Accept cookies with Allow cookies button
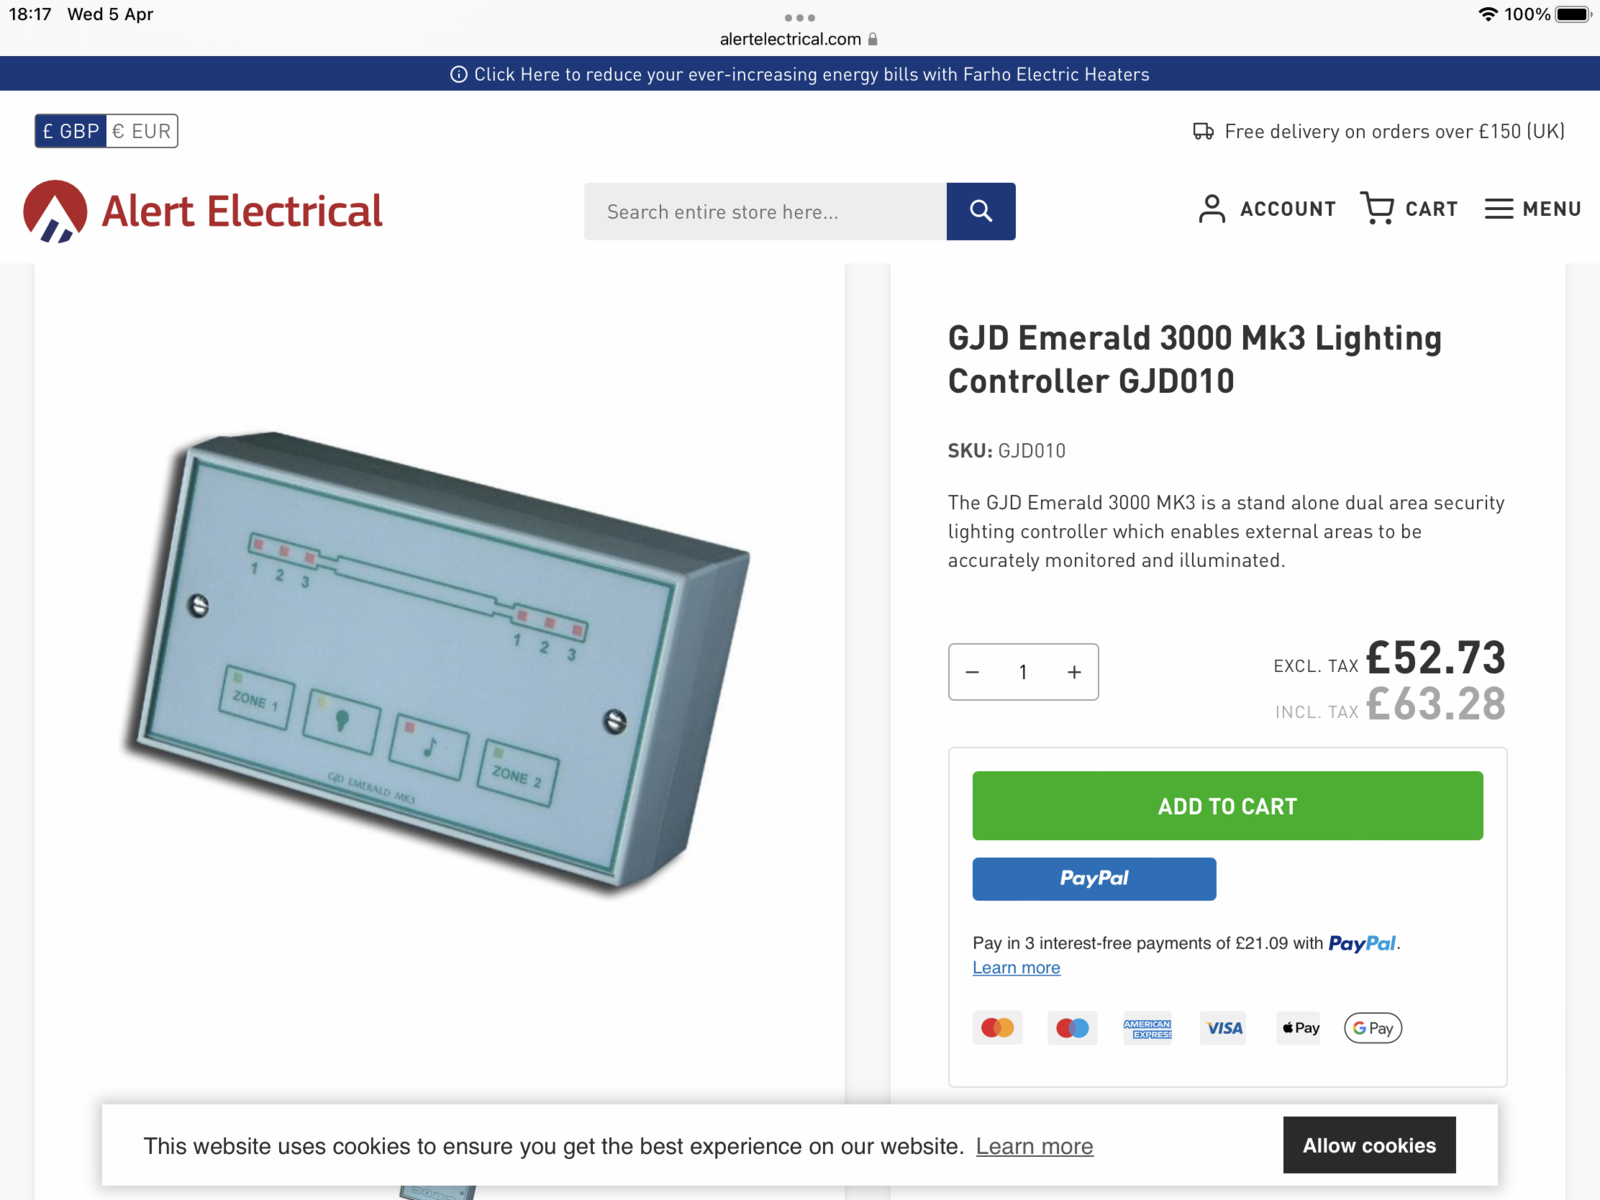1600x1200 pixels. 1368,1145
